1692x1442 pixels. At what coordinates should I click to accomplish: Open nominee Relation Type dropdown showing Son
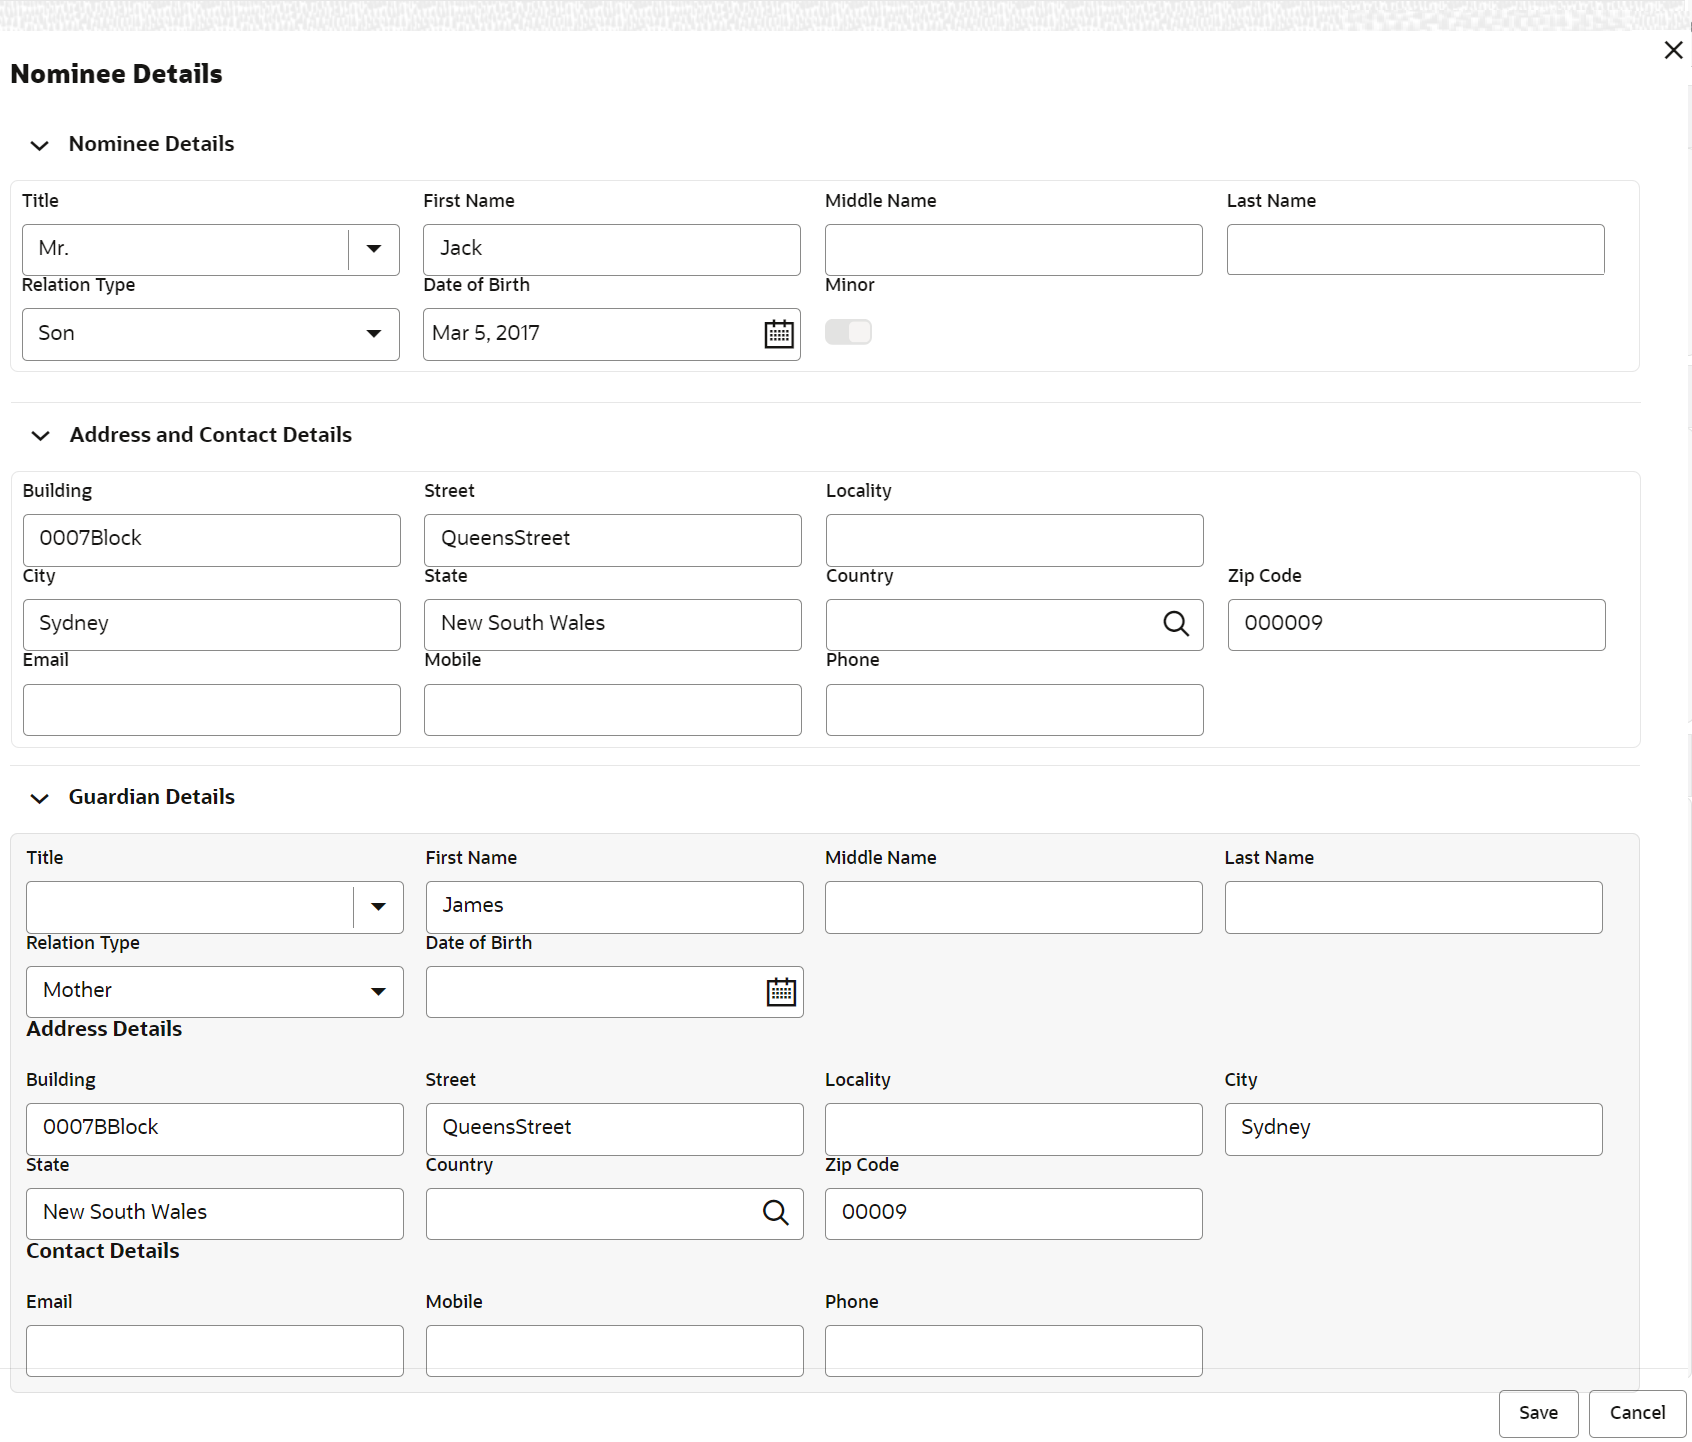(x=211, y=334)
